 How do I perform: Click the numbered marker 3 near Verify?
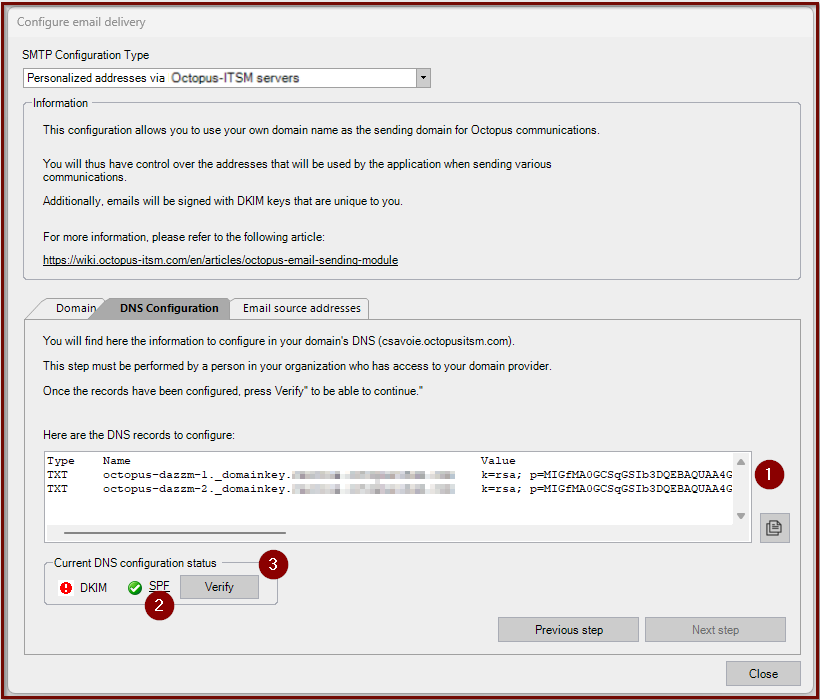point(272,565)
